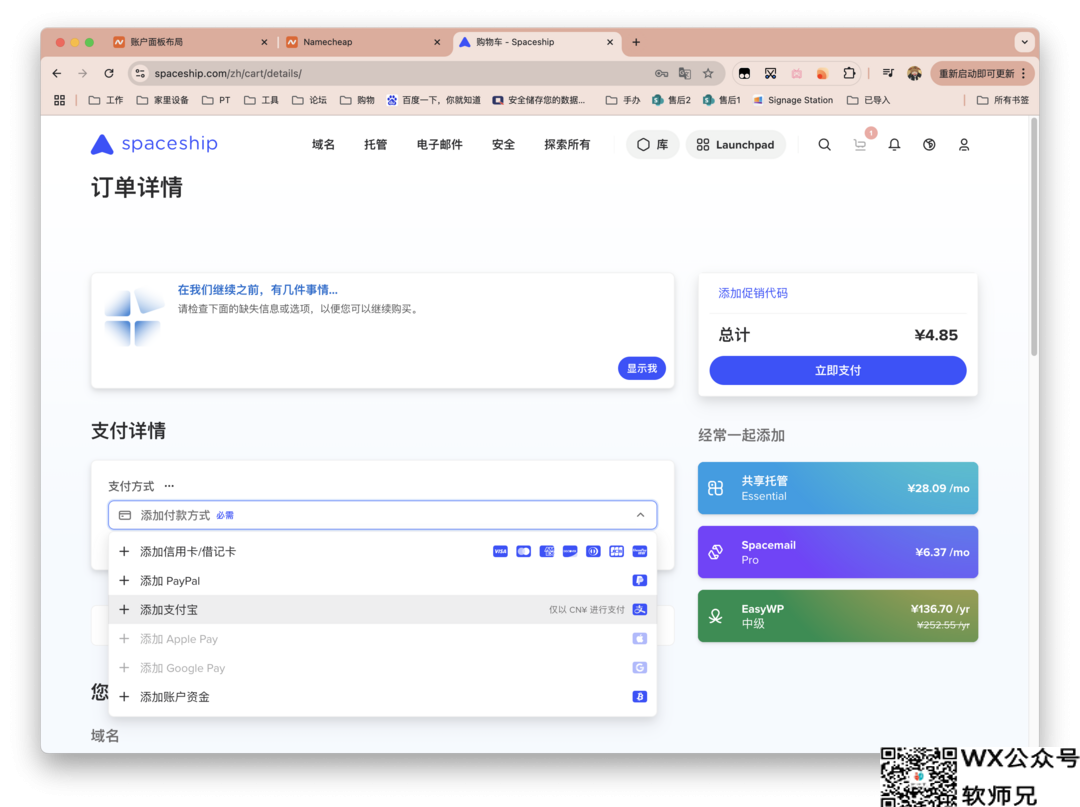Select 添加支付宝 option
The height and width of the screenshot is (807, 1080).
(x=382, y=609)
